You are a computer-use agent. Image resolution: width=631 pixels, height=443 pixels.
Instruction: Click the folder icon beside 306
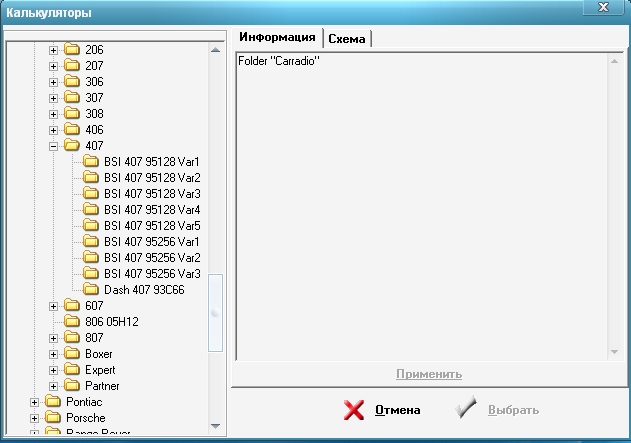pyautogui.click(x=72, y=81)
